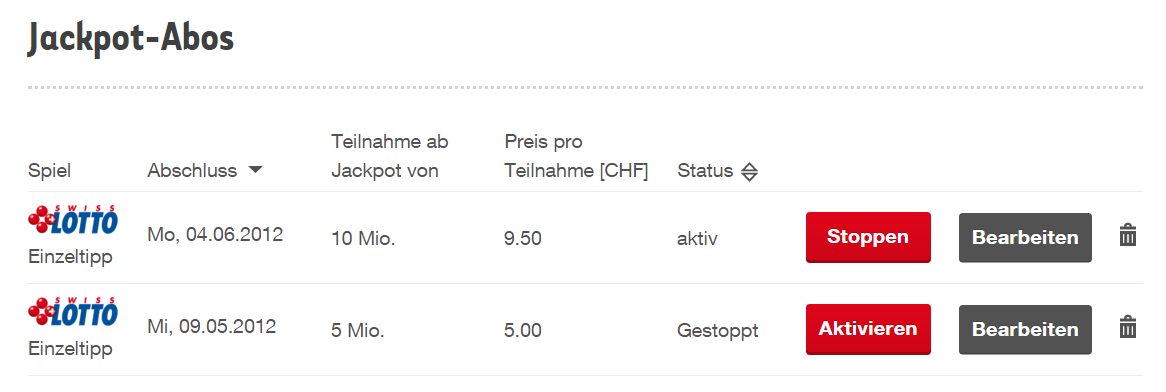Click the Preis pro Teilnahme column header

point(576,156)
